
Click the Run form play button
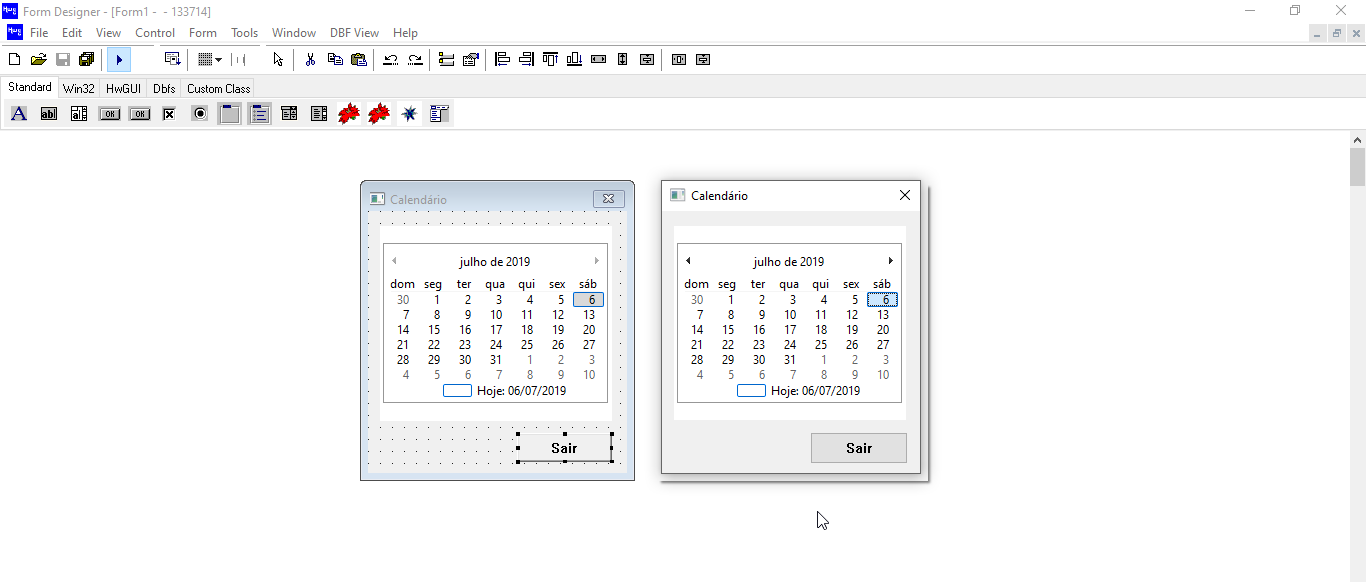[x=119, y=60]
